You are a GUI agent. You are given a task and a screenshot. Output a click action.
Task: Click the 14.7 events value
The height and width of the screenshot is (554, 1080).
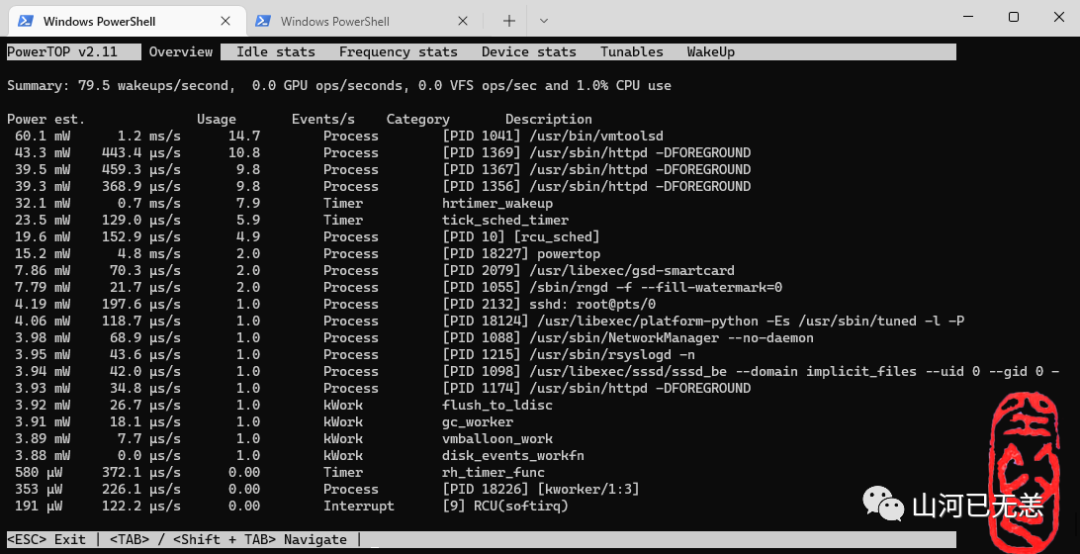coord(245,136)
